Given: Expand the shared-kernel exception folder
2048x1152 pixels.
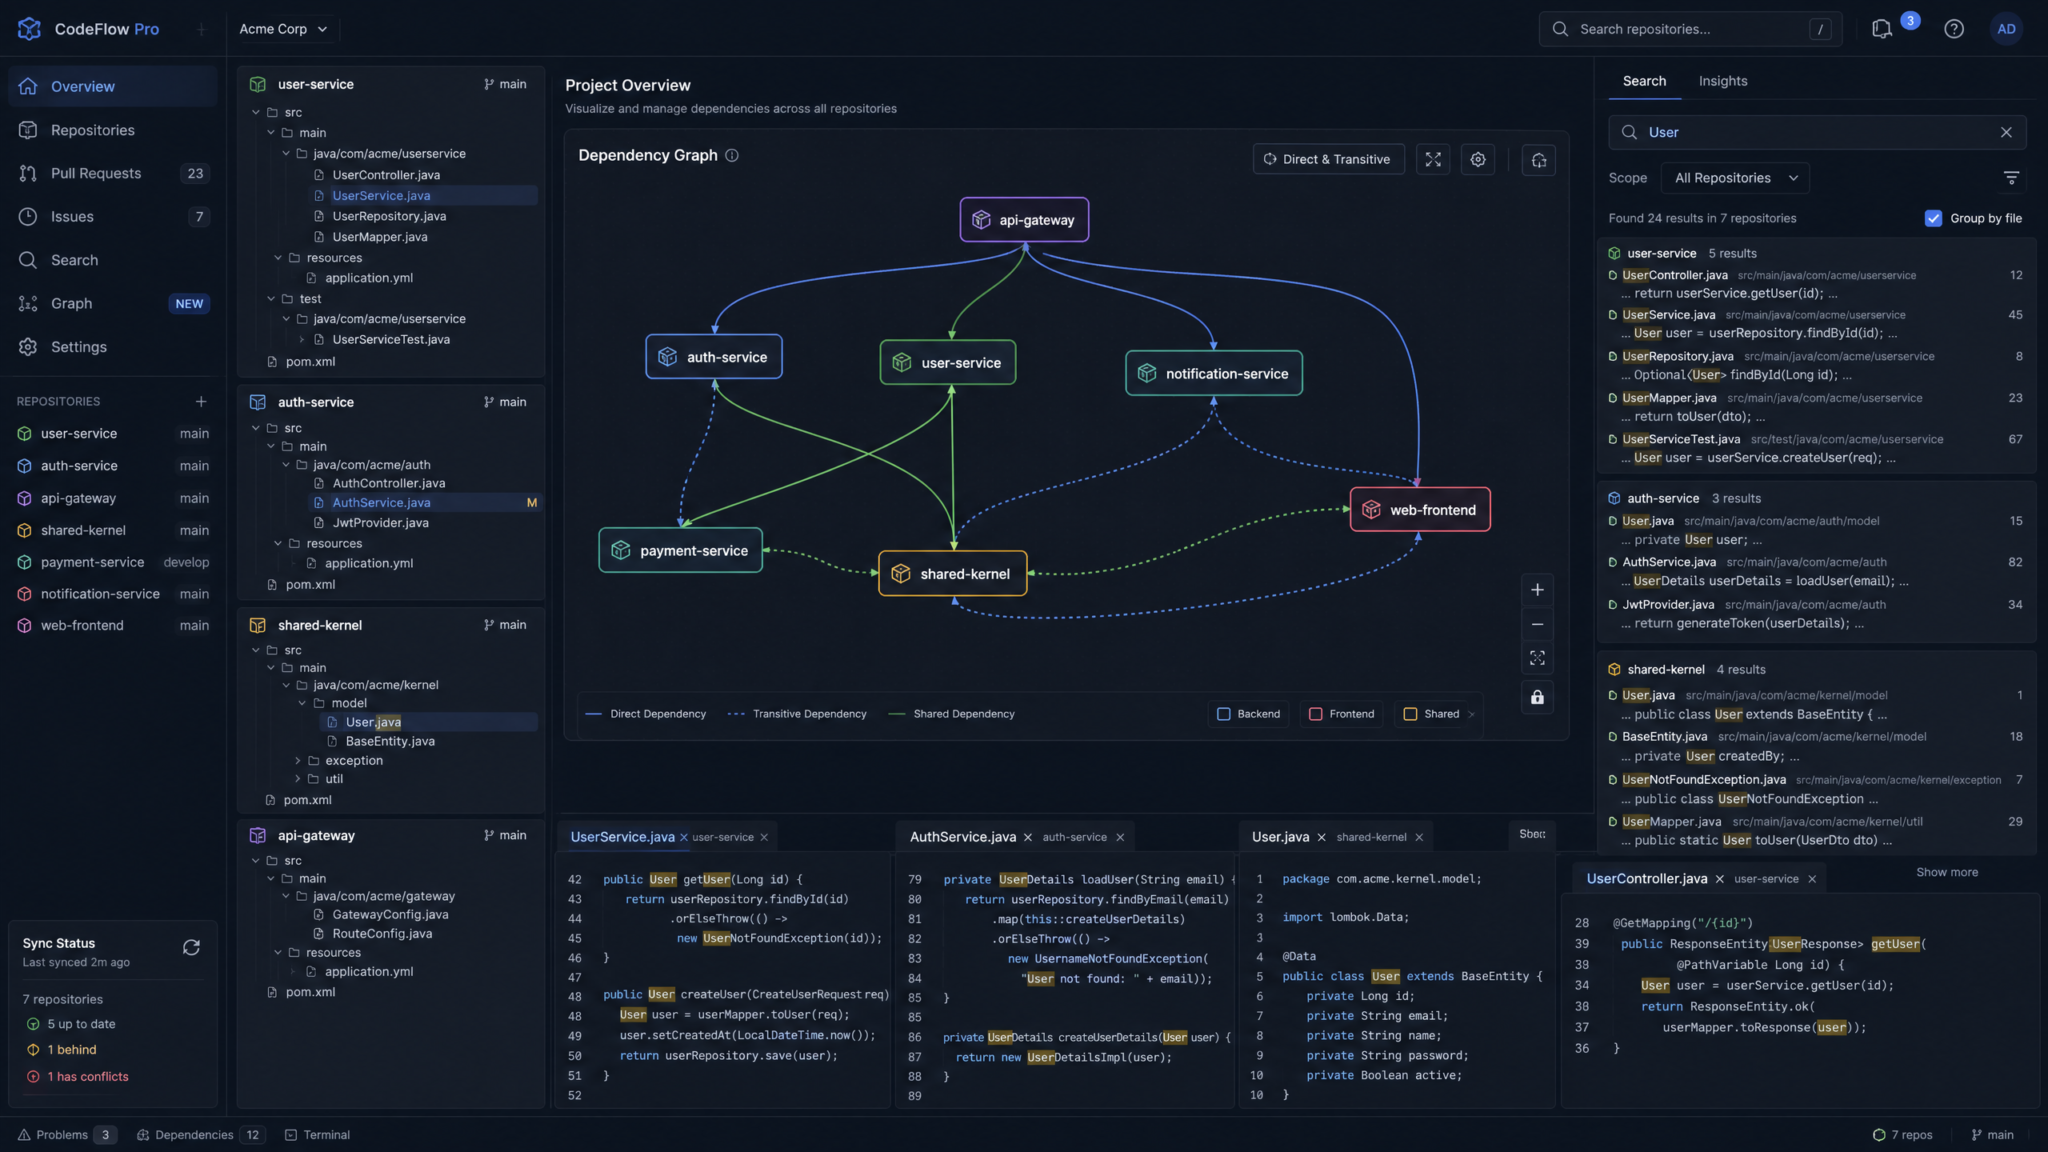Looking at the screenshot, I should pos(297,761).
